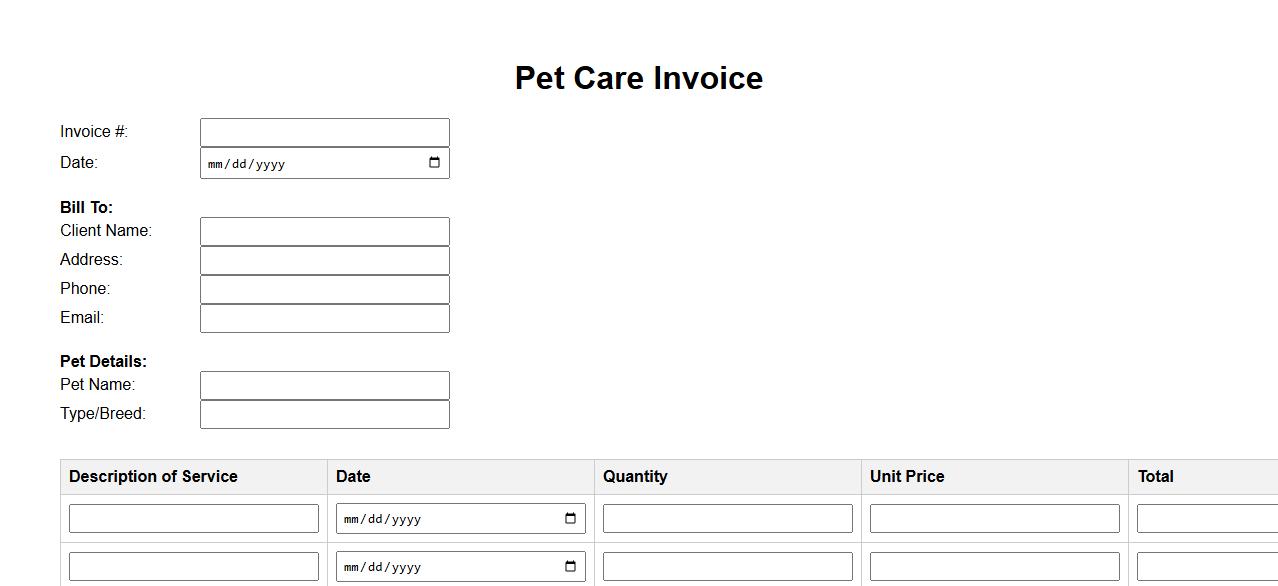Focus the Email input box
Image resolution: width=1278 pixels, height=586 pixels.
click(x=325, y=318)
